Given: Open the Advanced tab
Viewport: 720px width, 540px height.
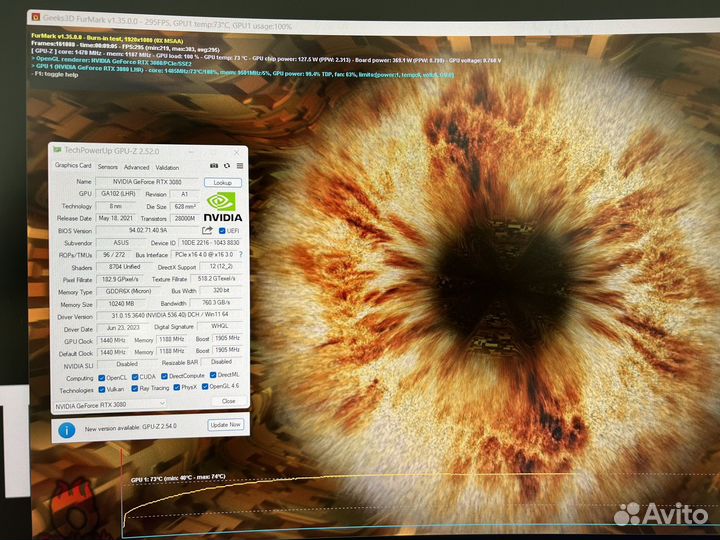Looking at the screenshot, I should point(136,168).
